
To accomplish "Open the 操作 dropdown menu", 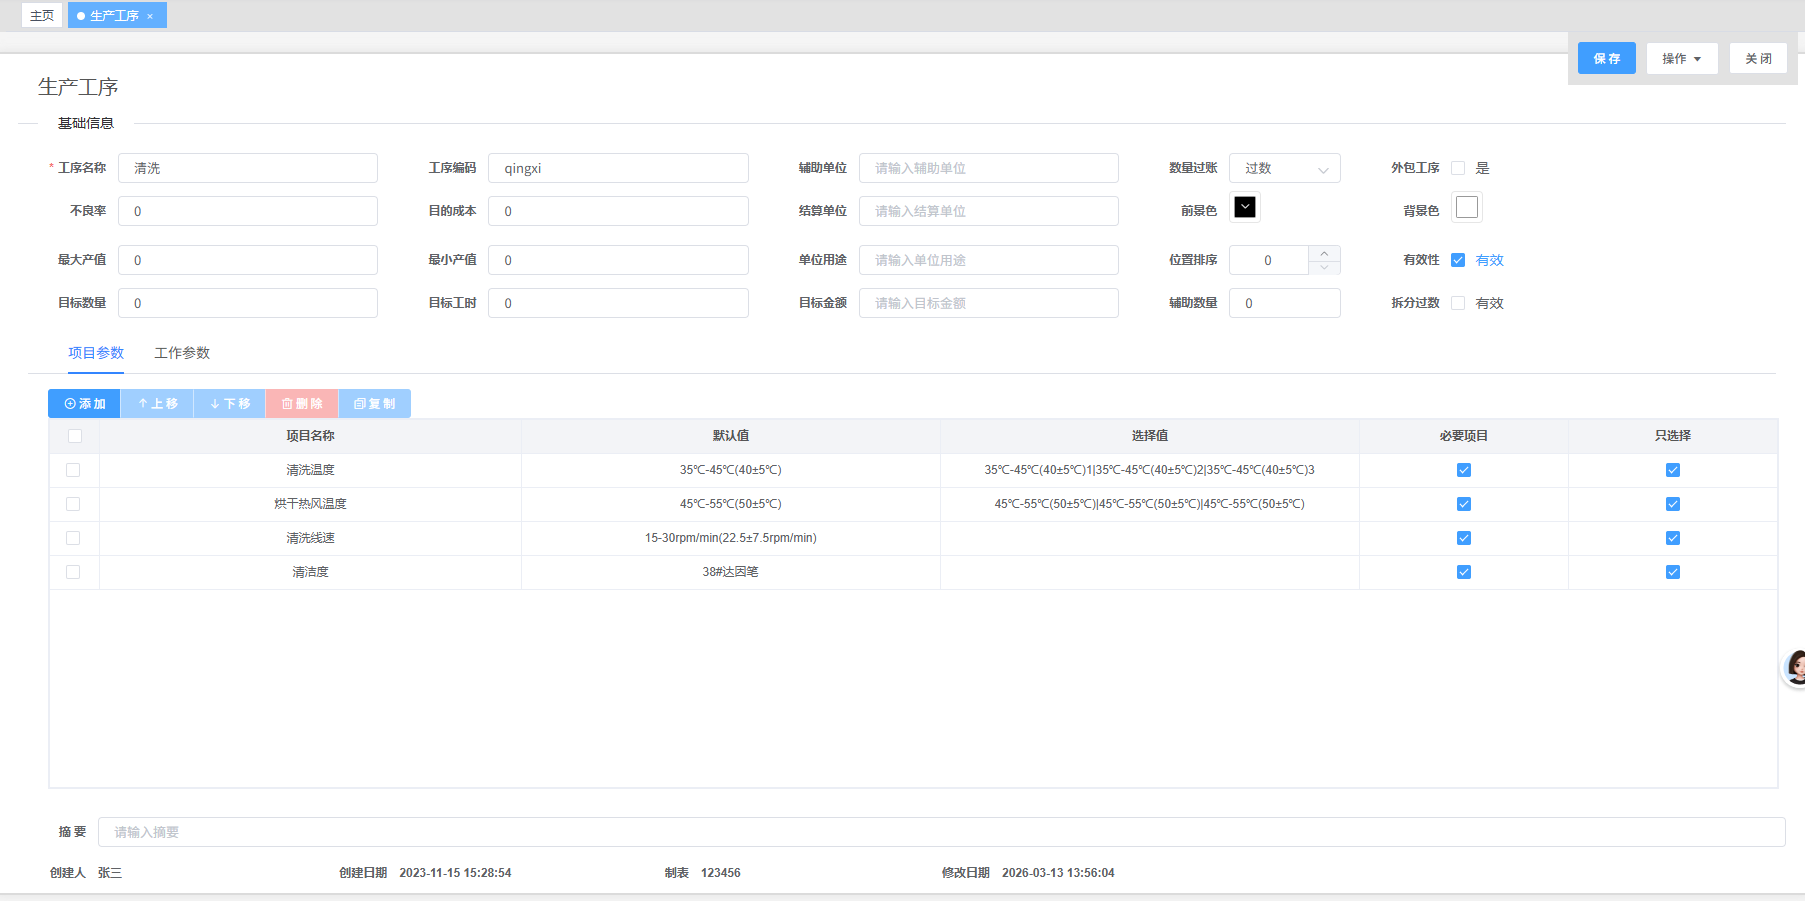I will click(1681, 58).
